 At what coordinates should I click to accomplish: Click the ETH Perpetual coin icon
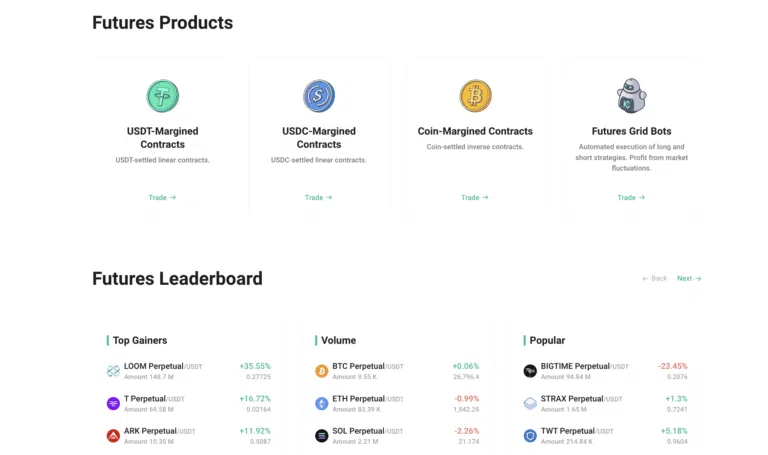pos(322,404)
